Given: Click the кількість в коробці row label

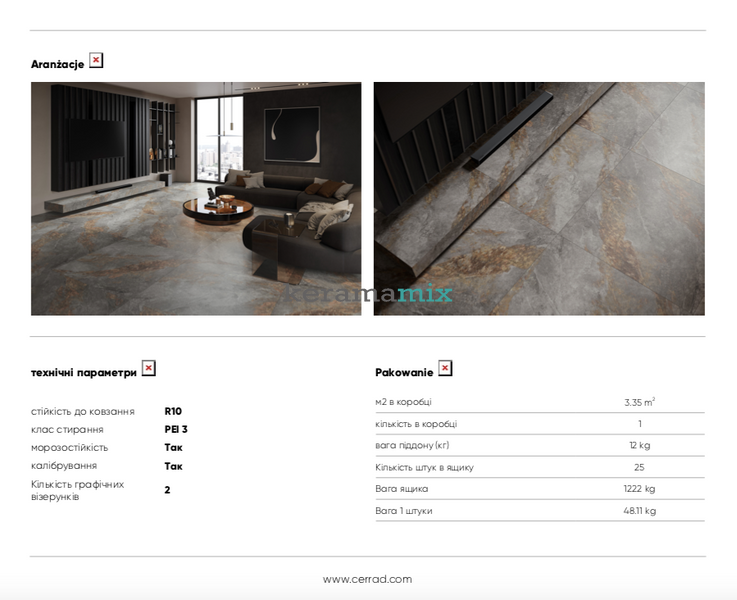Looking at the screenshot, I should 416,424.
